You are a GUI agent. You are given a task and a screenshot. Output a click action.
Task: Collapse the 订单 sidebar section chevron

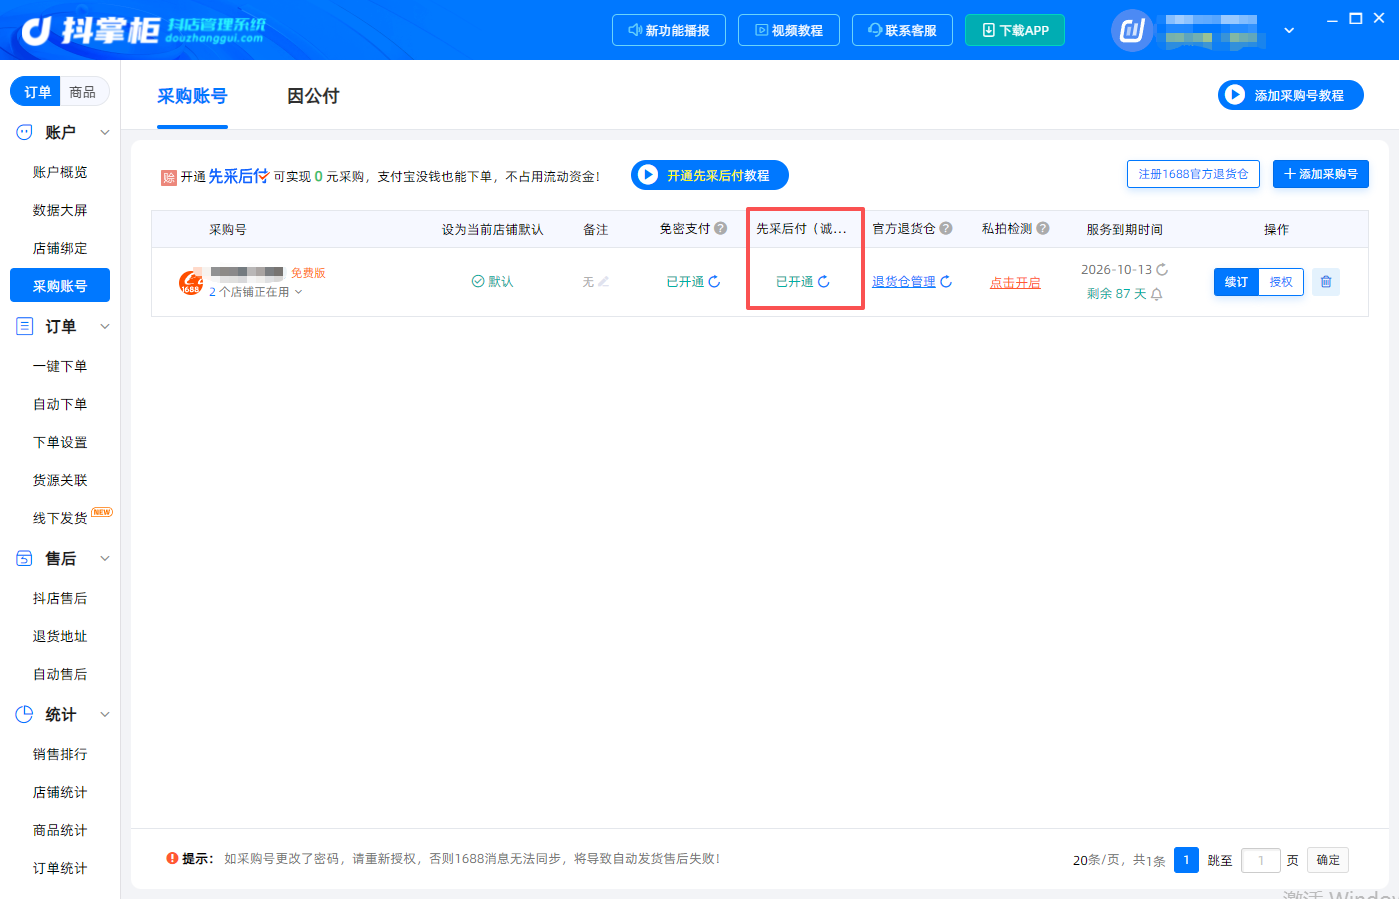105,326
